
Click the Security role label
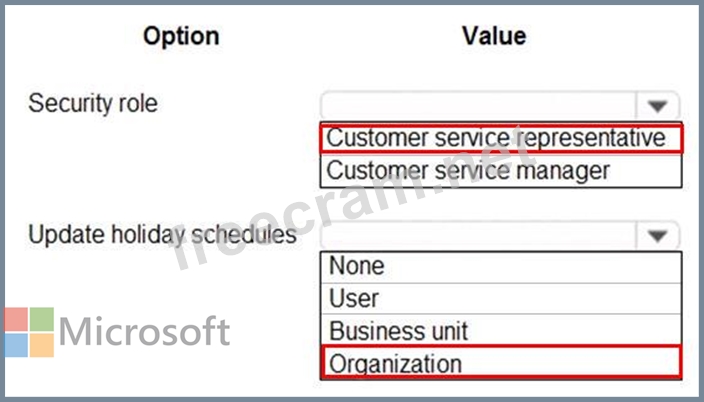[x=93, y=103]
